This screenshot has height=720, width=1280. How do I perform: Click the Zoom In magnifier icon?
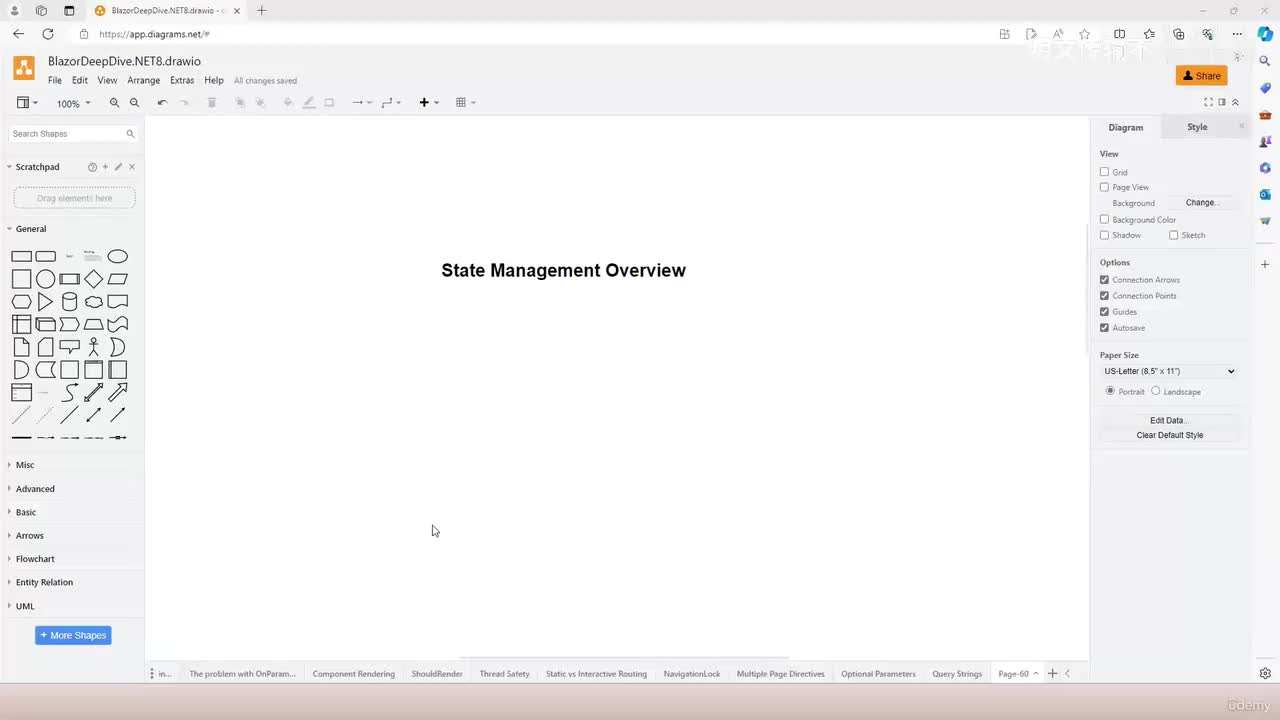[114, 102]
